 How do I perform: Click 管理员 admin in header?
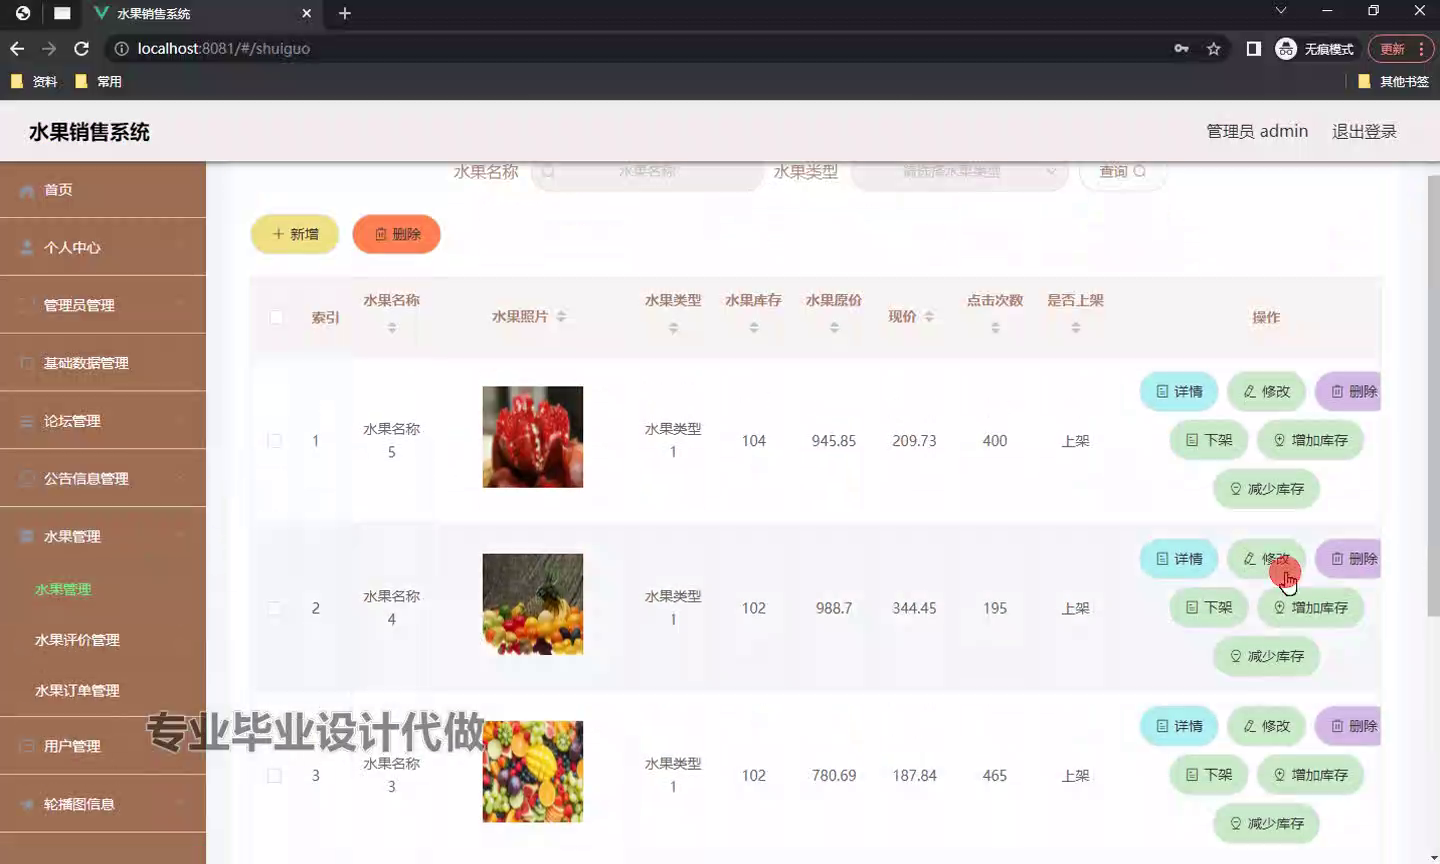tap(1257, 131)
